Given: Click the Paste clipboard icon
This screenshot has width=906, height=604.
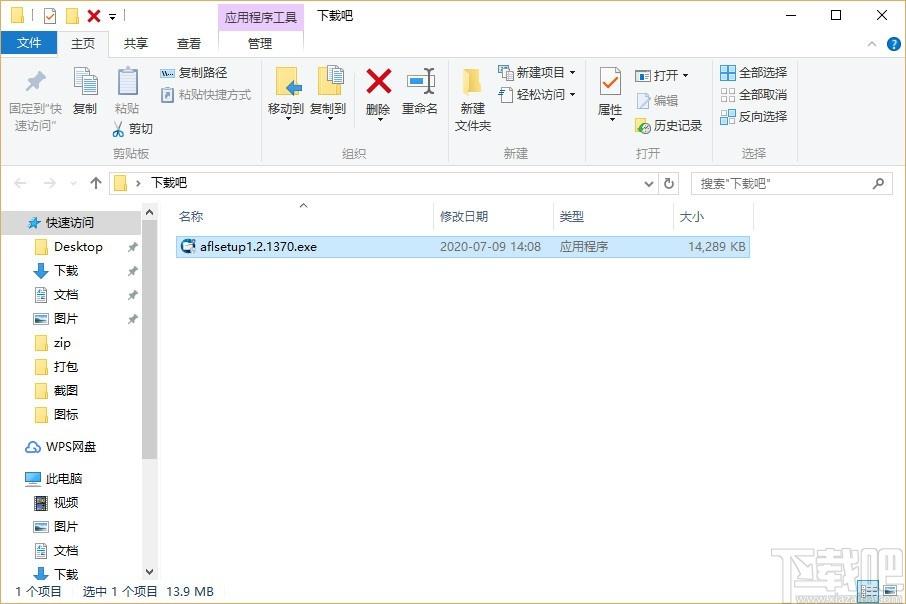Looking at the screenshot, I should 127,81.
